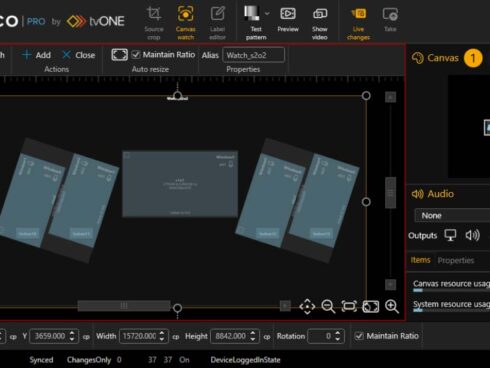Viewport: 490px width, 368px height.
Task: Click the vertical scrollbar up arrow
Action: (x=390, y=97)
